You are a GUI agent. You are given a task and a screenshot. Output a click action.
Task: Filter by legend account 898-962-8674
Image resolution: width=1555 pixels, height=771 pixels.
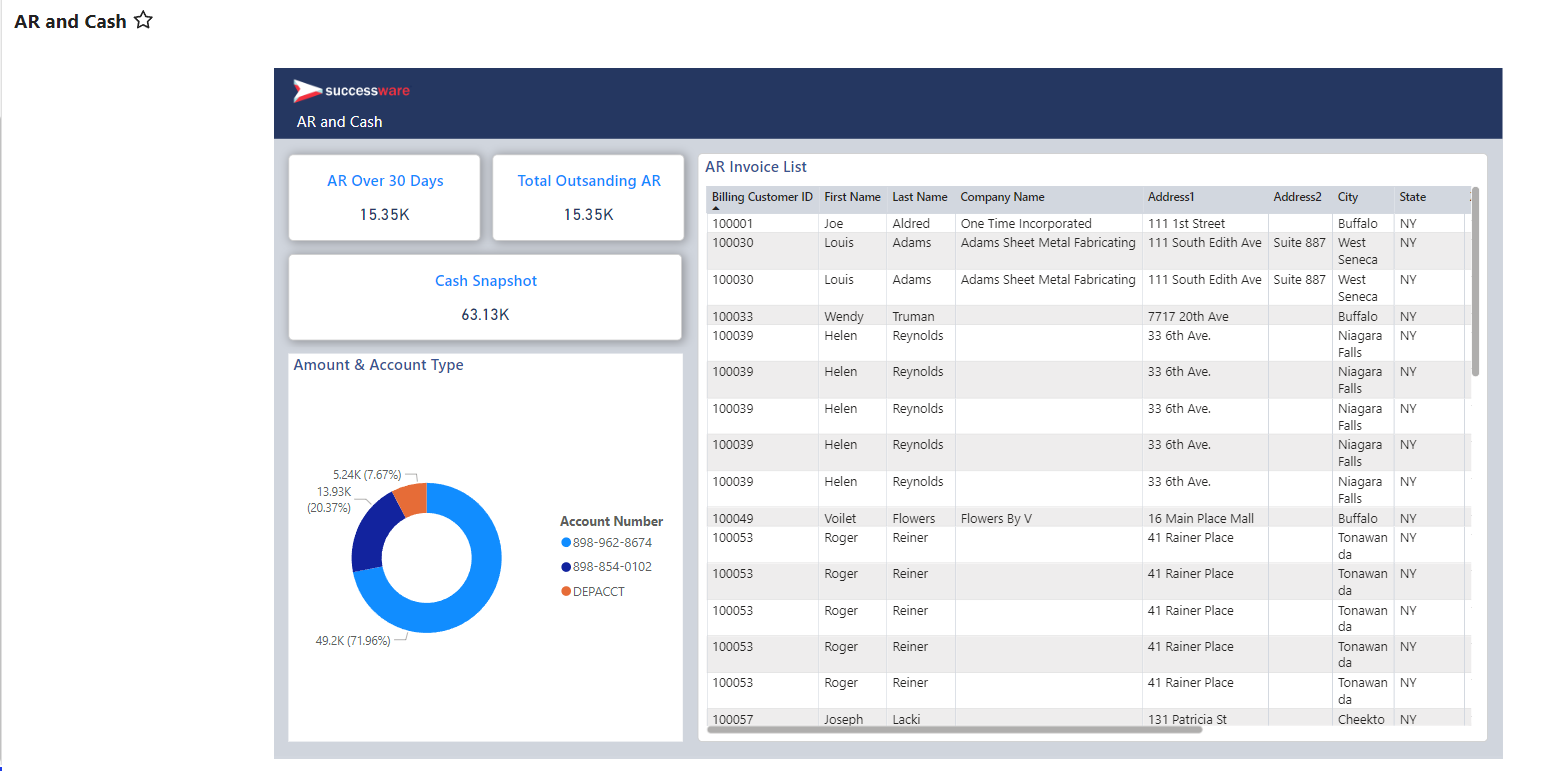(x=606, y=542)
